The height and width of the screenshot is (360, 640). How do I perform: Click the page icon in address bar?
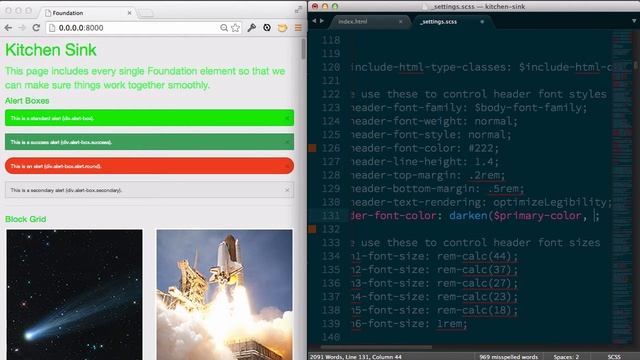(52, 28)
